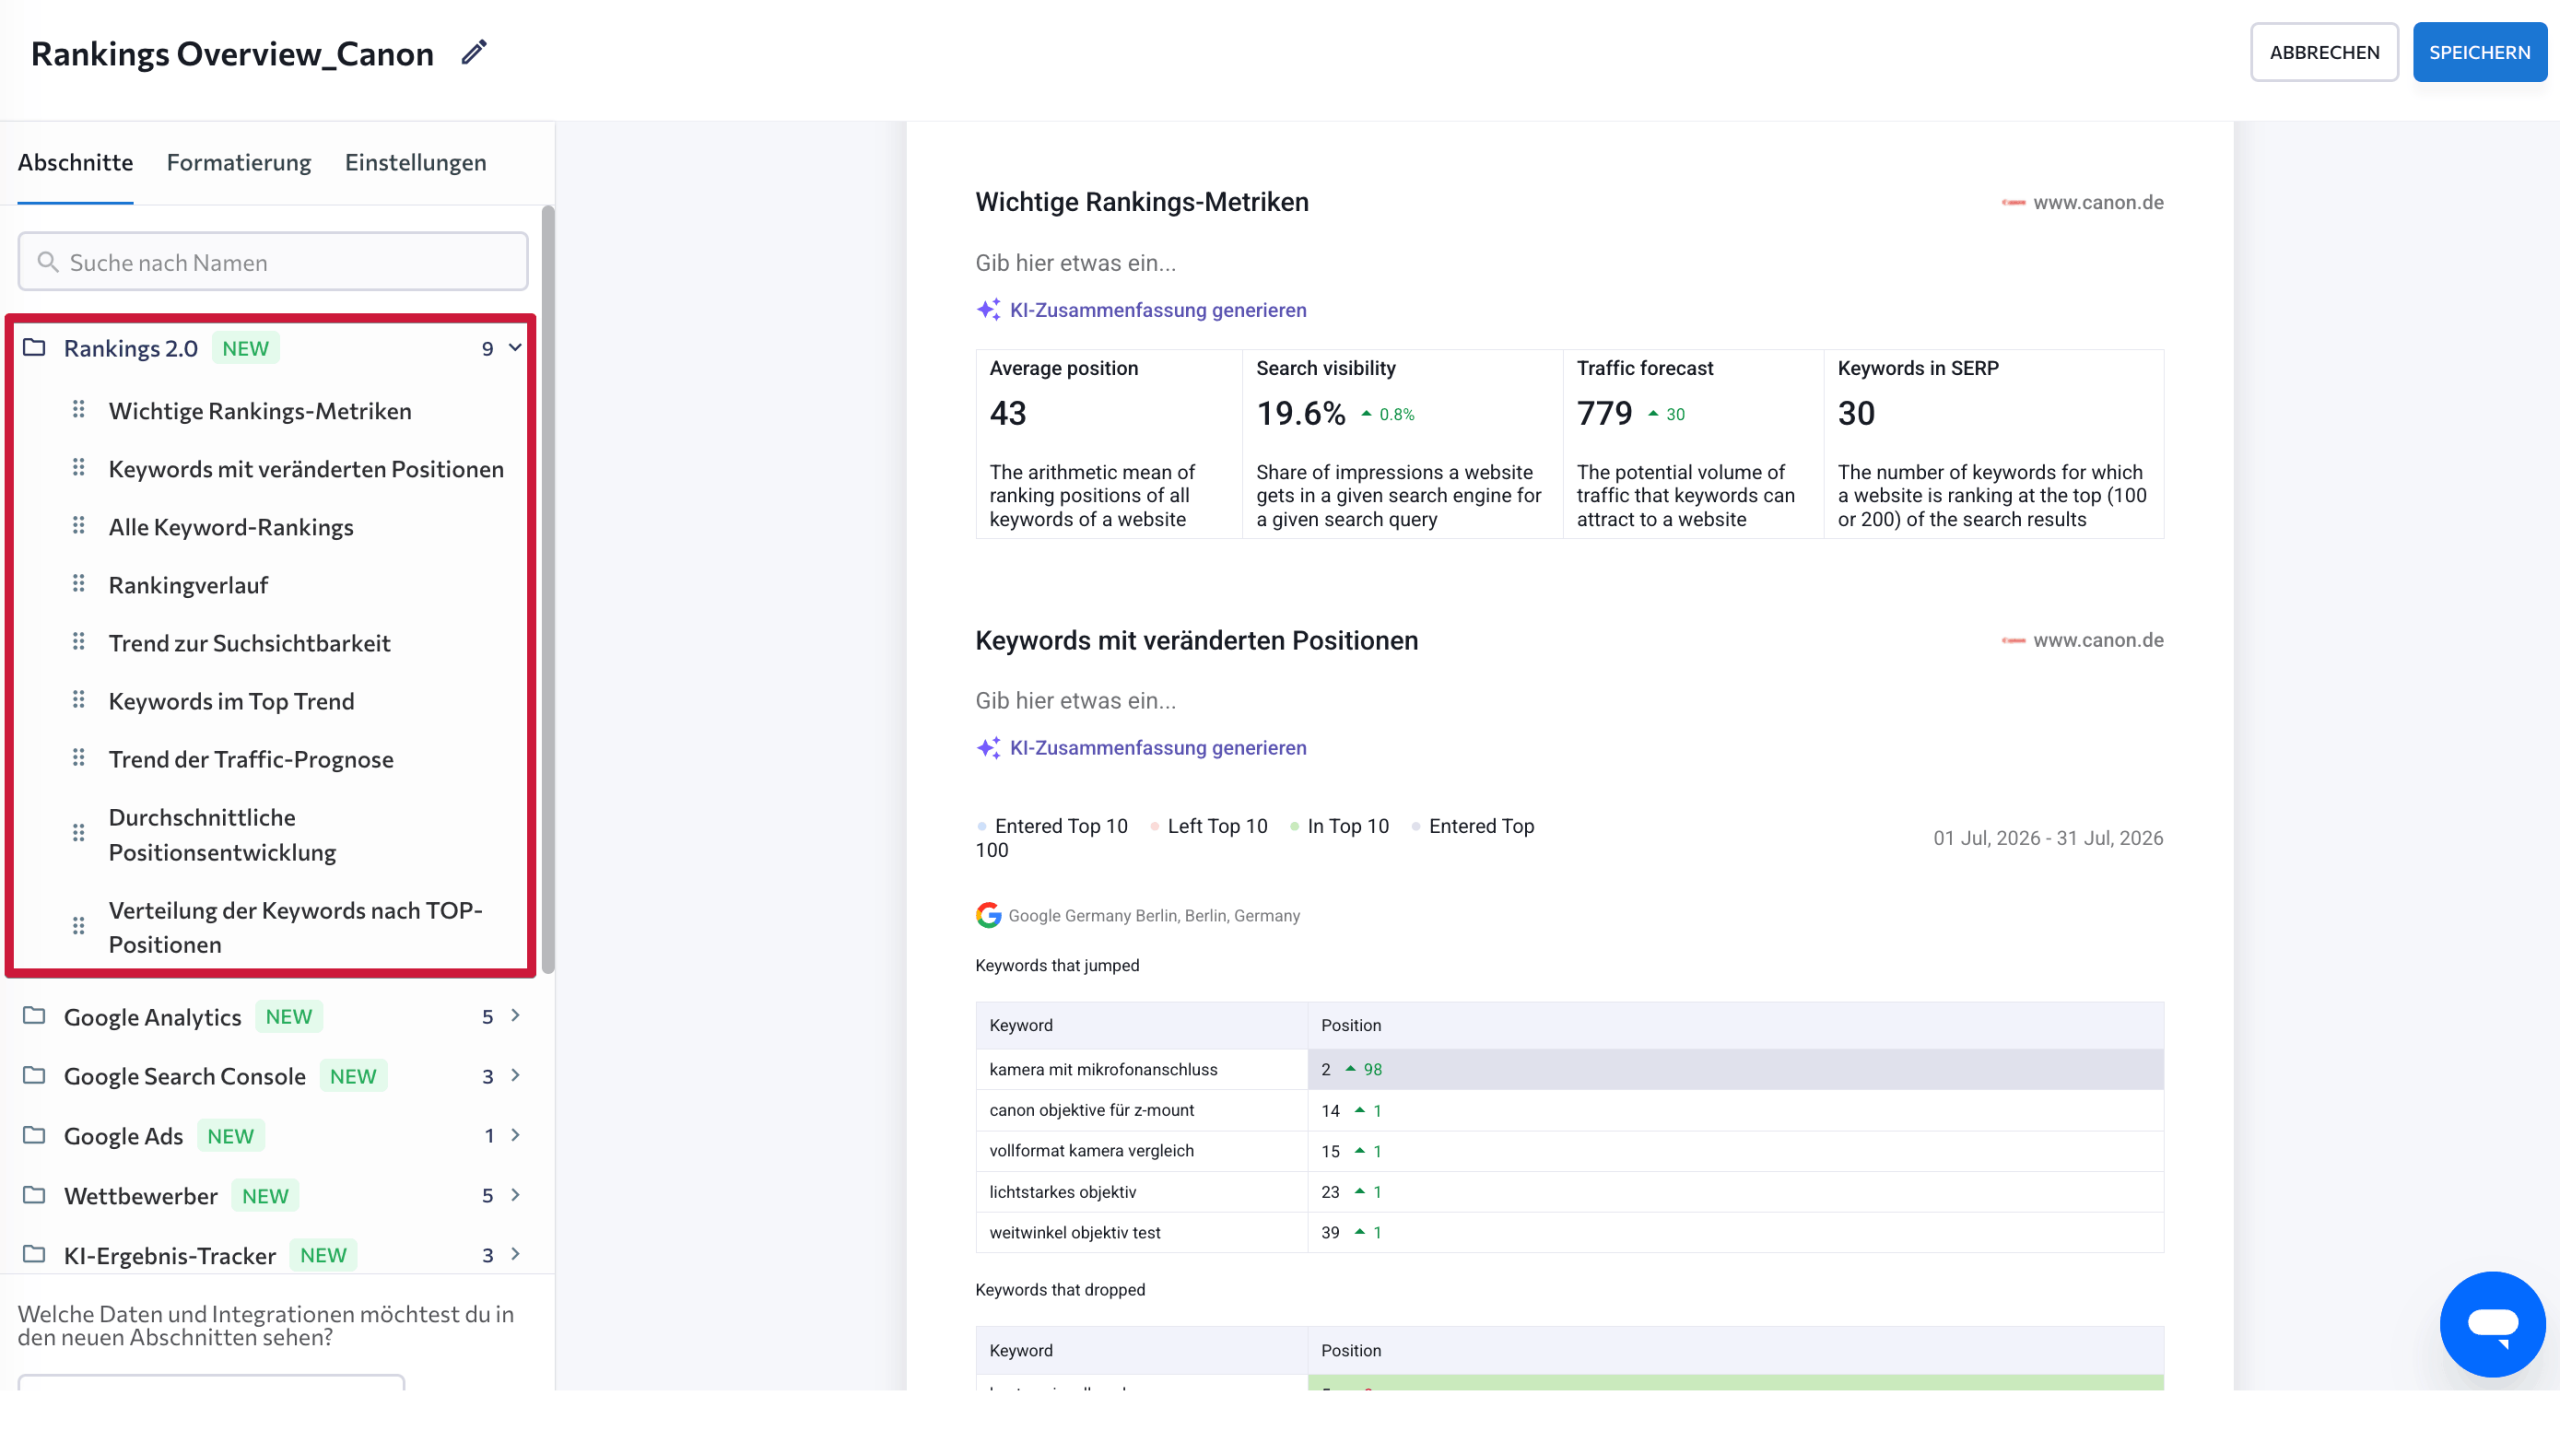Image resolution: width=2560 pixels, height=1454 pixels.
Task: Open the Formatierung tab
Action: click(x=239, y=163)
